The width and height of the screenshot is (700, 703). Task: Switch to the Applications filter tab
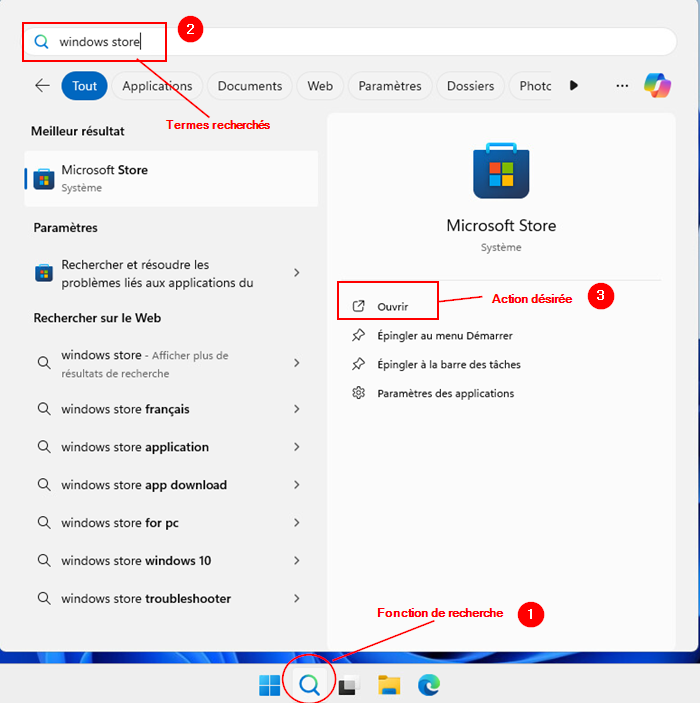click(157, 86)
